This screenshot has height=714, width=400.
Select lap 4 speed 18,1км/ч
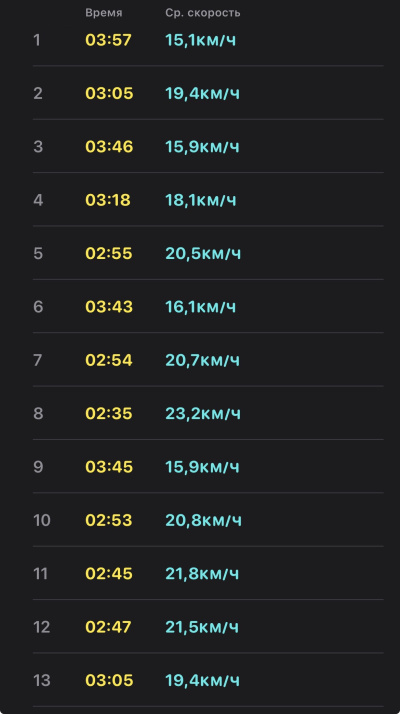click(201, 200)
